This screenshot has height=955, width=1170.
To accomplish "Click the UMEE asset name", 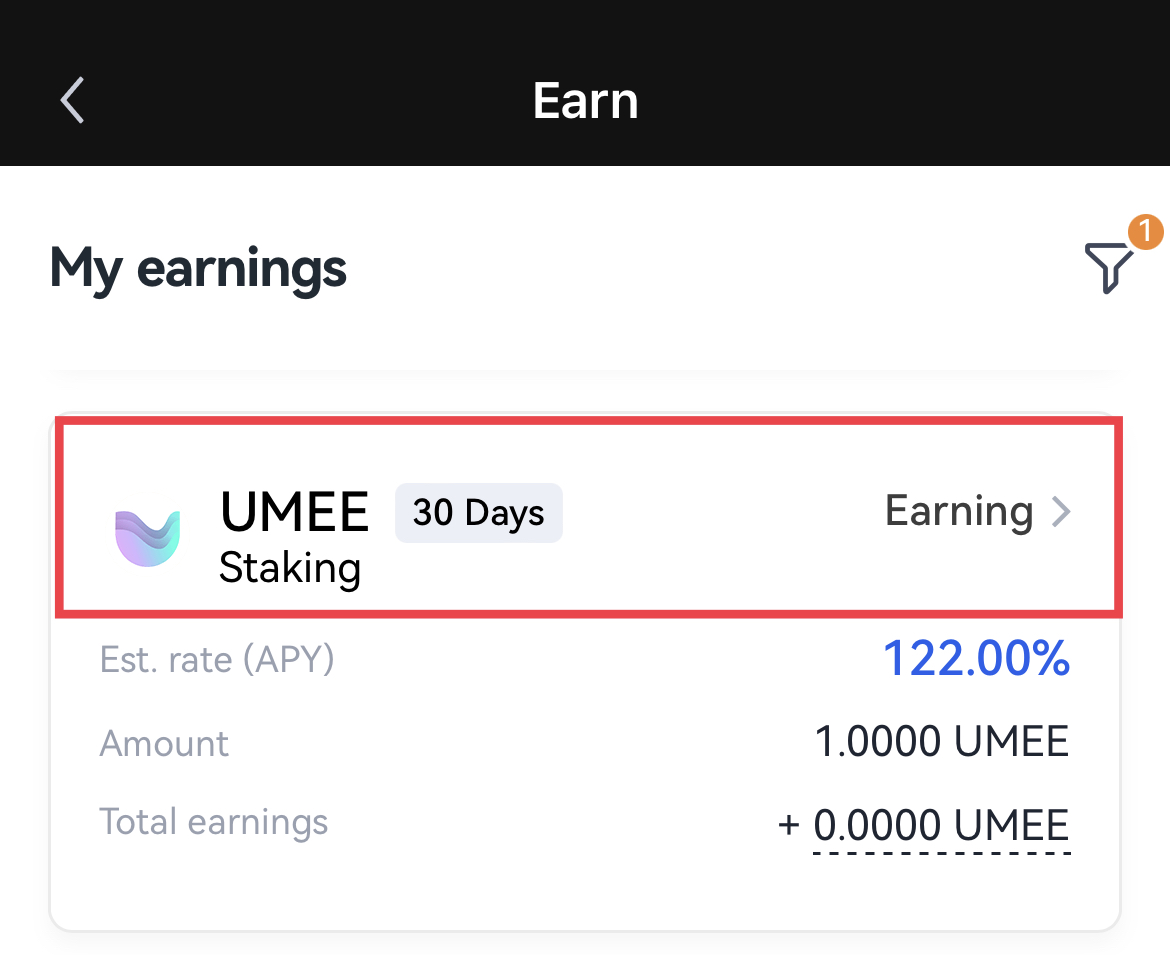I will (x=295, y=512).
